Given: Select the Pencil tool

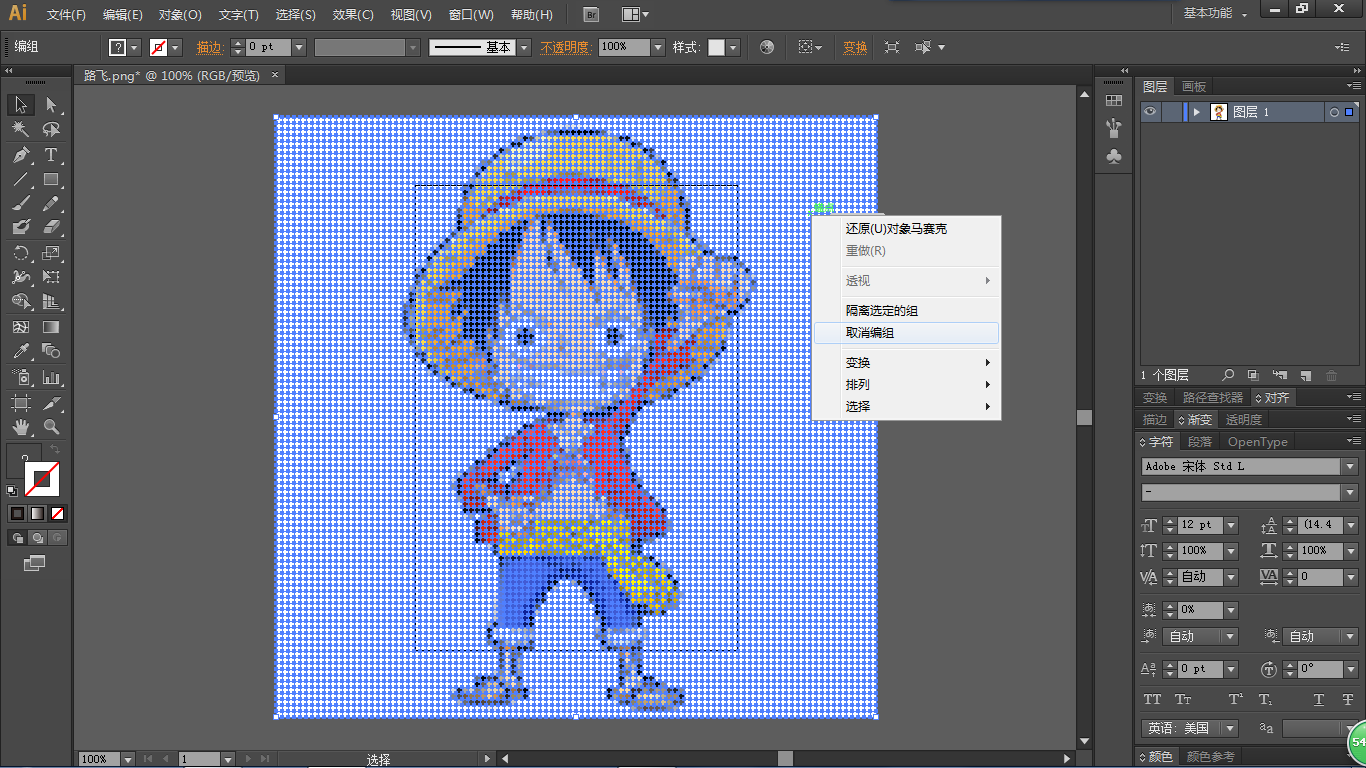Looking at the screenshot, I should pos(51,204).
